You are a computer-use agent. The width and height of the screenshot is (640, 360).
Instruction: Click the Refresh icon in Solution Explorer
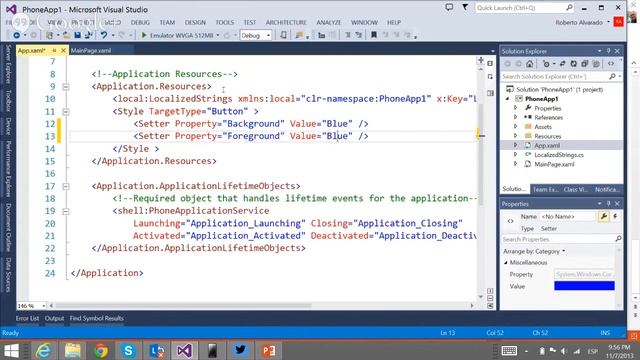[x=573, y=64]
